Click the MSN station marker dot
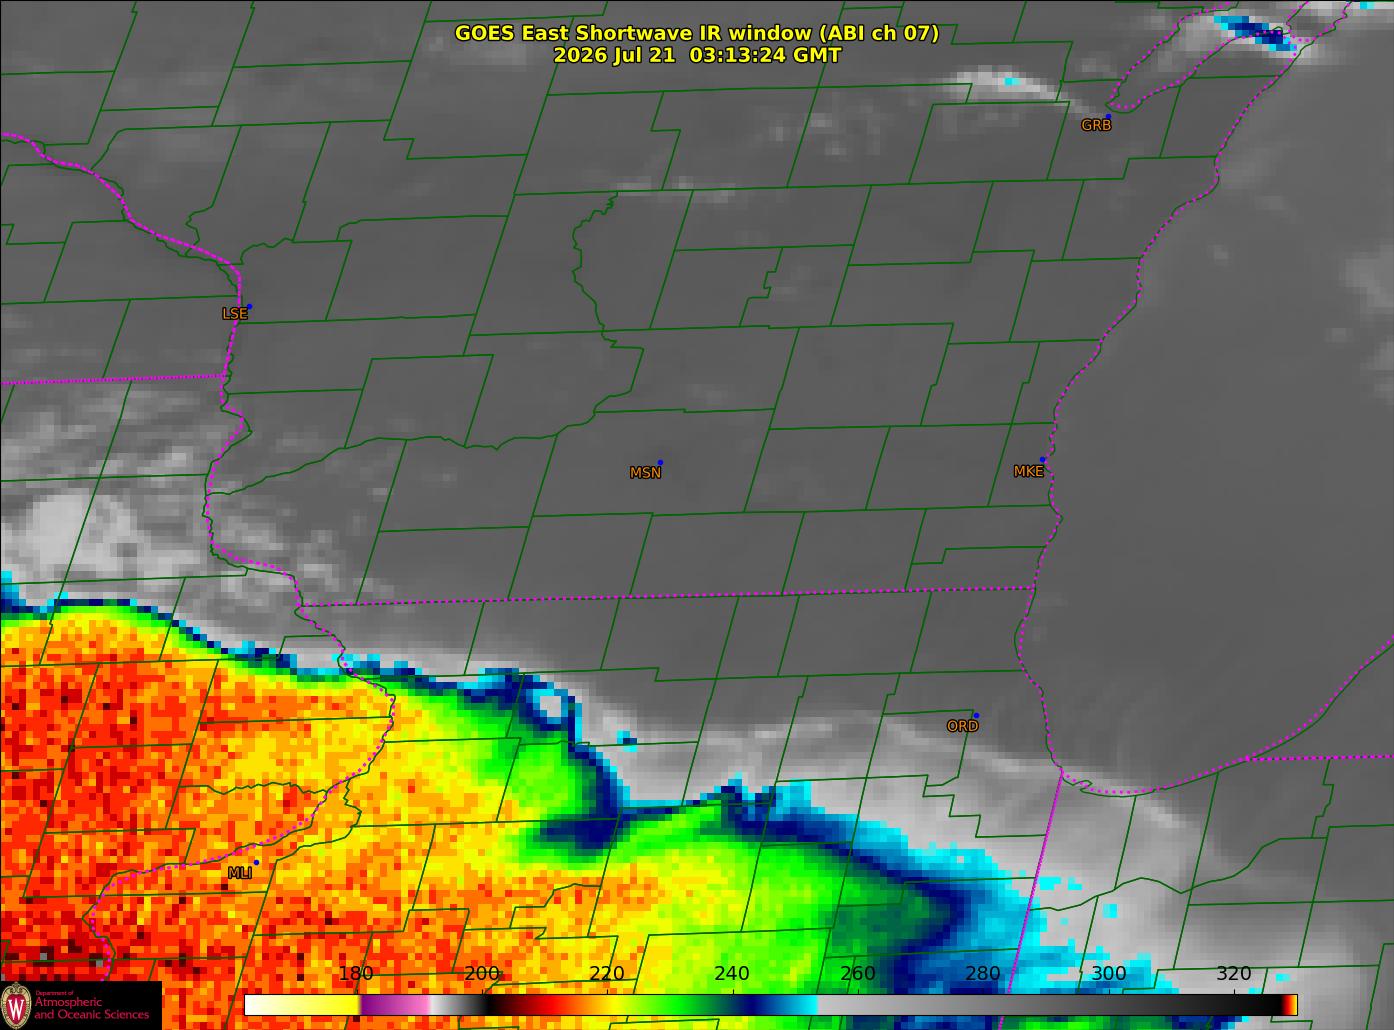This screenshot has width=1394, height=1030. (x=660, y=463)
